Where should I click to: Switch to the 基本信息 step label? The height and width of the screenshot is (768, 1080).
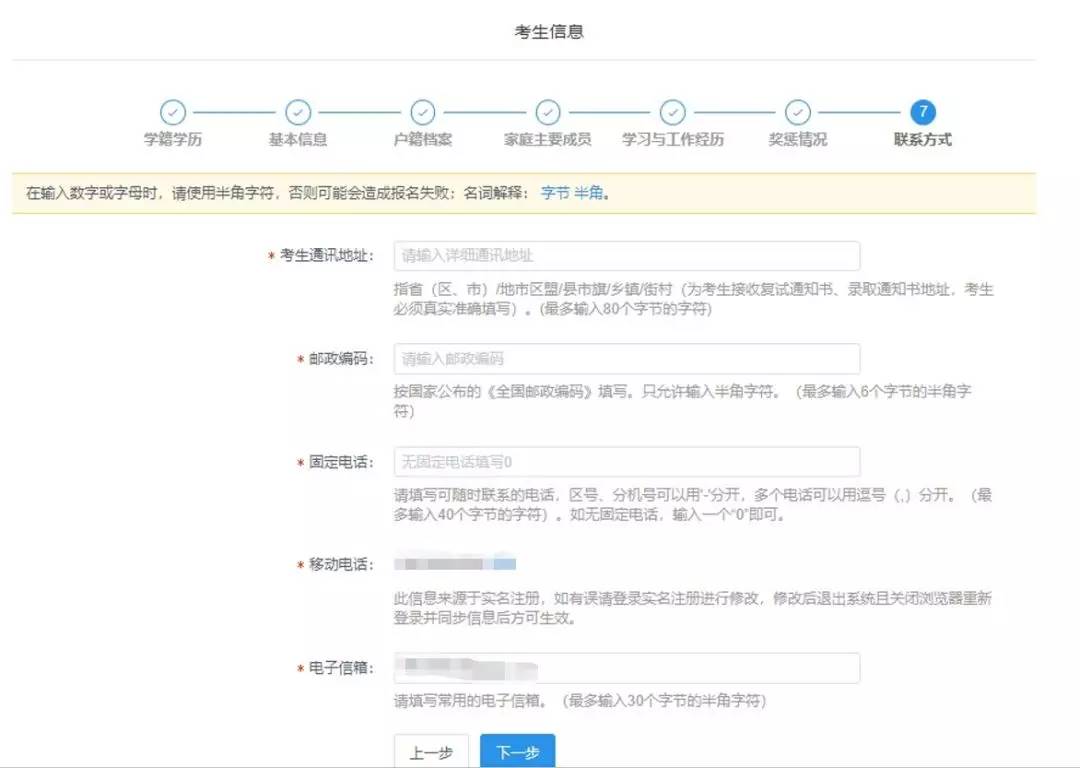[x=298, y=140]
